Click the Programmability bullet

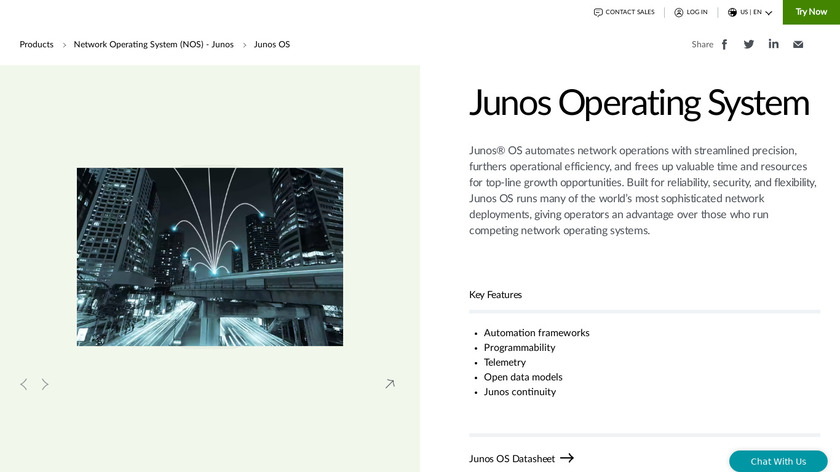[x=519, y=348]
